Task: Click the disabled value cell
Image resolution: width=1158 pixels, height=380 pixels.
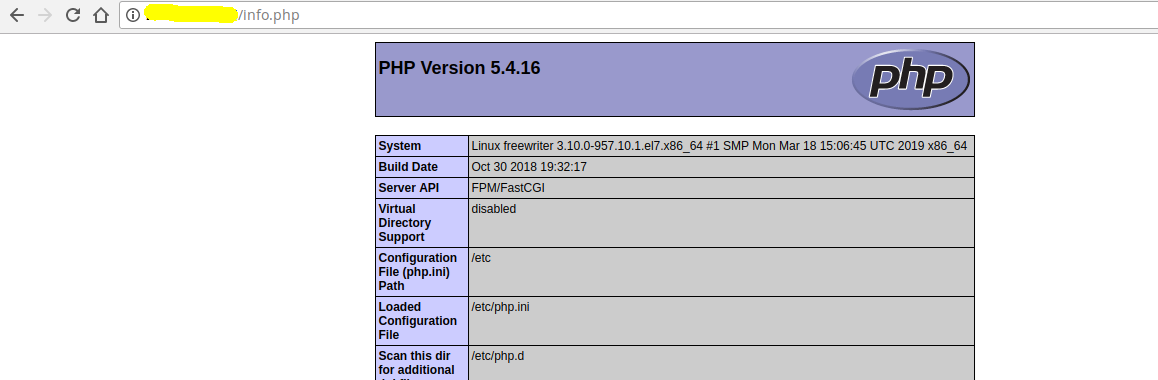Action: point(721,223)
